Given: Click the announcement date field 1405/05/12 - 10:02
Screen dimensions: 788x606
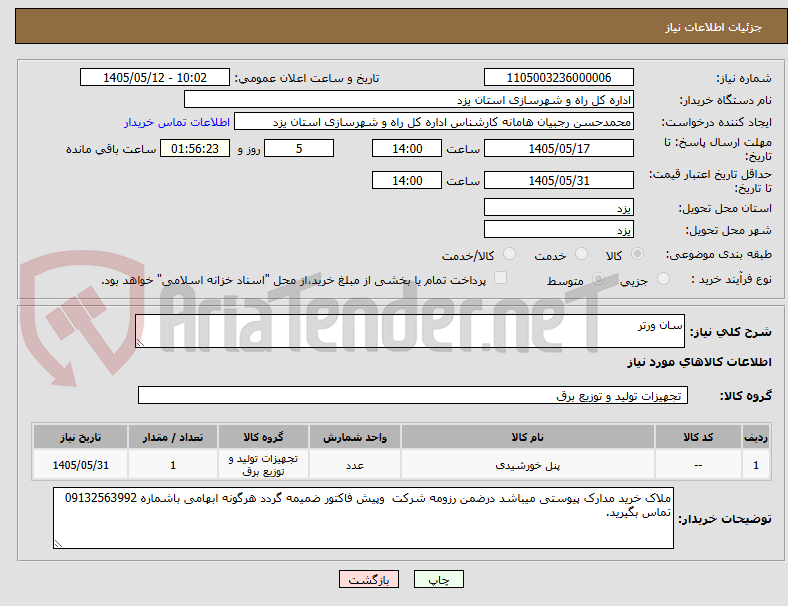Looking at the screenshot, I should [155, 77].
